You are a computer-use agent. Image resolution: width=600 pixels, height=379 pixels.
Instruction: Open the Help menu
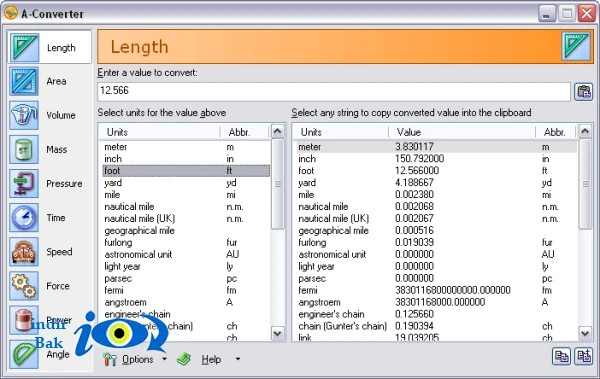coord(211,359)
